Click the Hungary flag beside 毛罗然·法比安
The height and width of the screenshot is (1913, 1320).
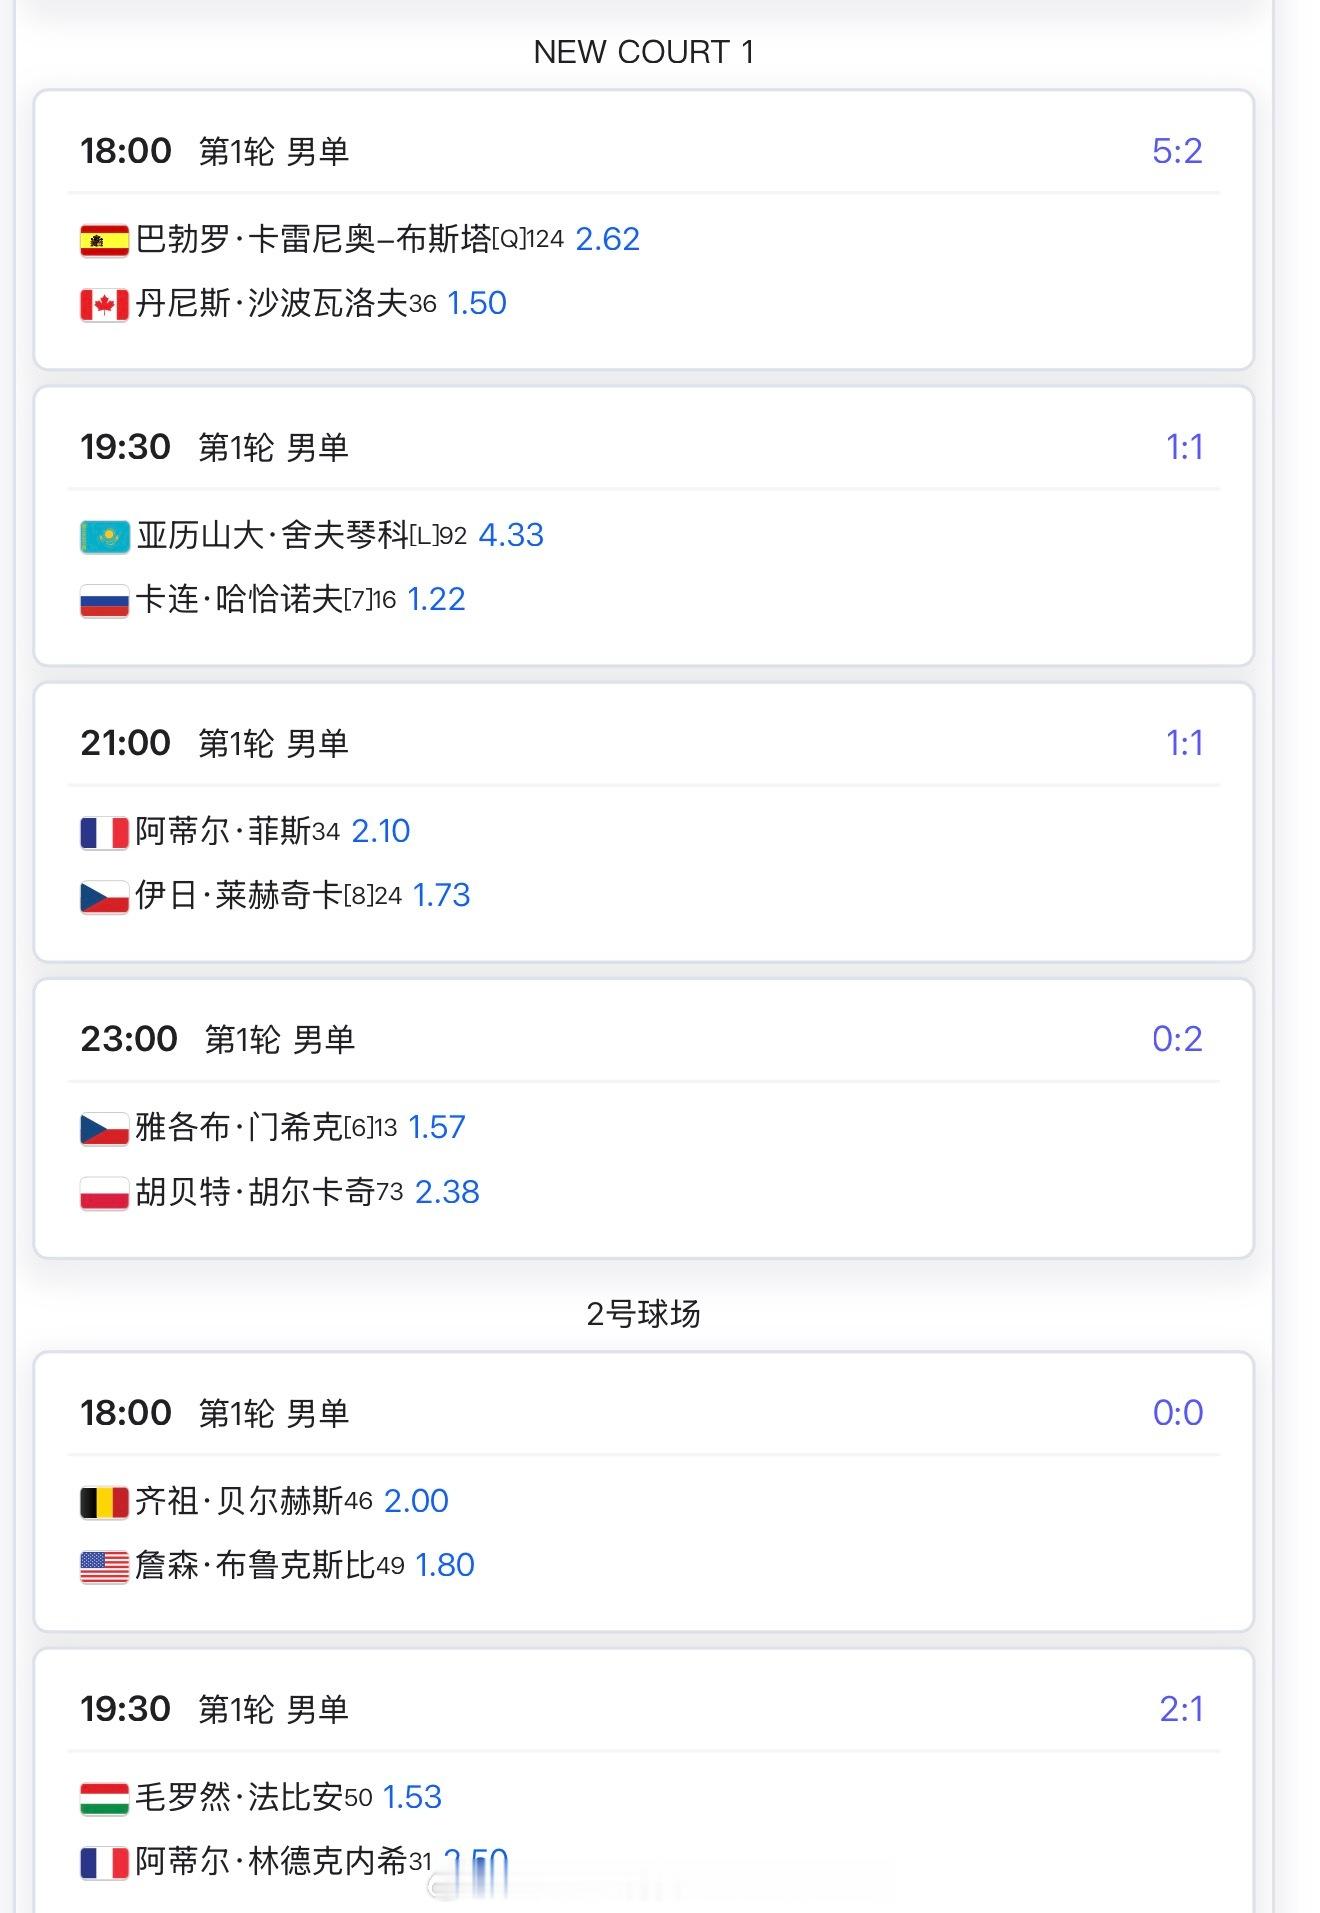(104, 1798)
